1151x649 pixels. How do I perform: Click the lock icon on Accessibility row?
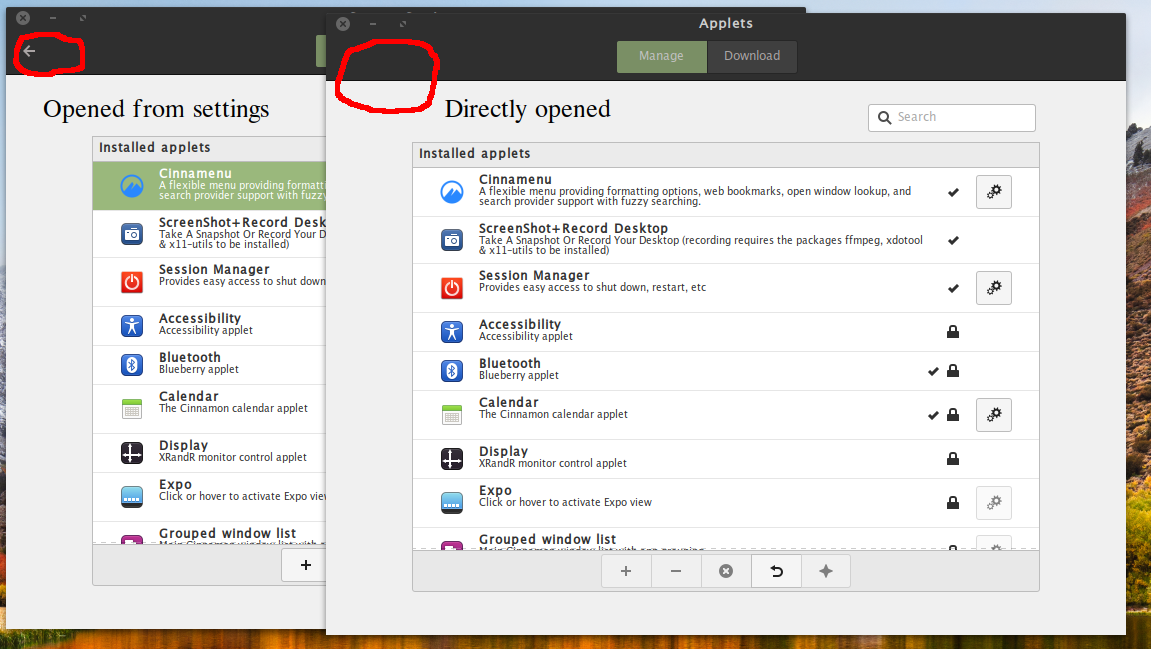tap(953, 332)
